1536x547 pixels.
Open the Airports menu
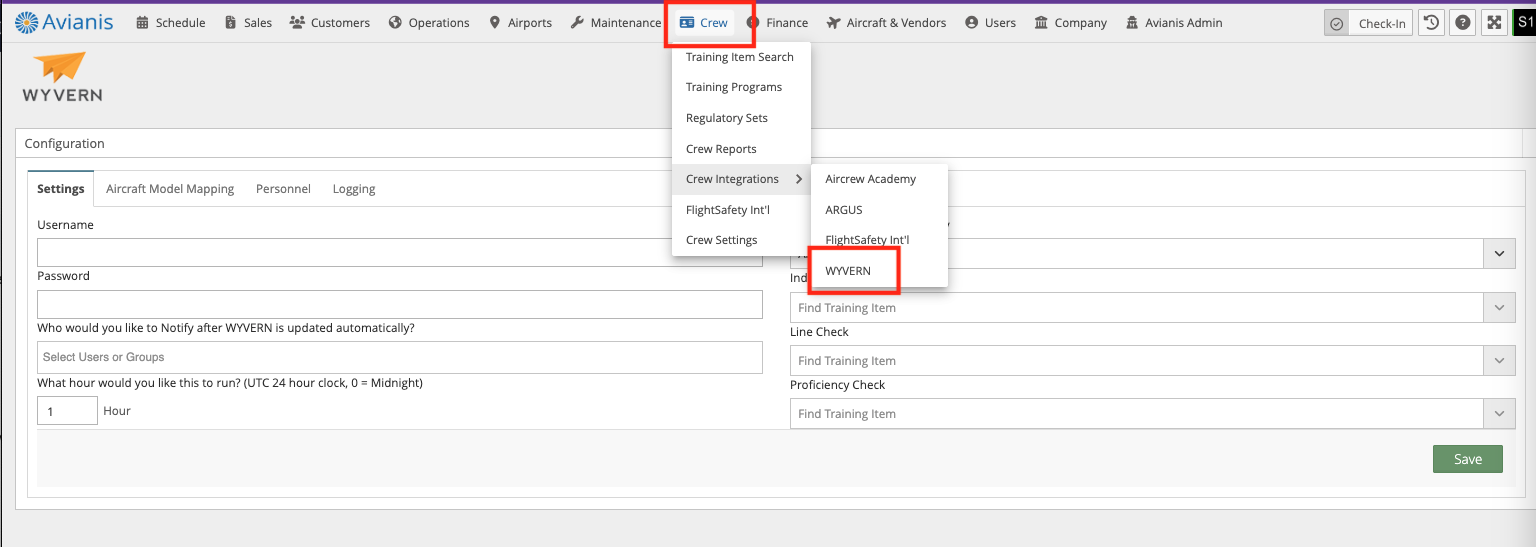pos(520,23)
